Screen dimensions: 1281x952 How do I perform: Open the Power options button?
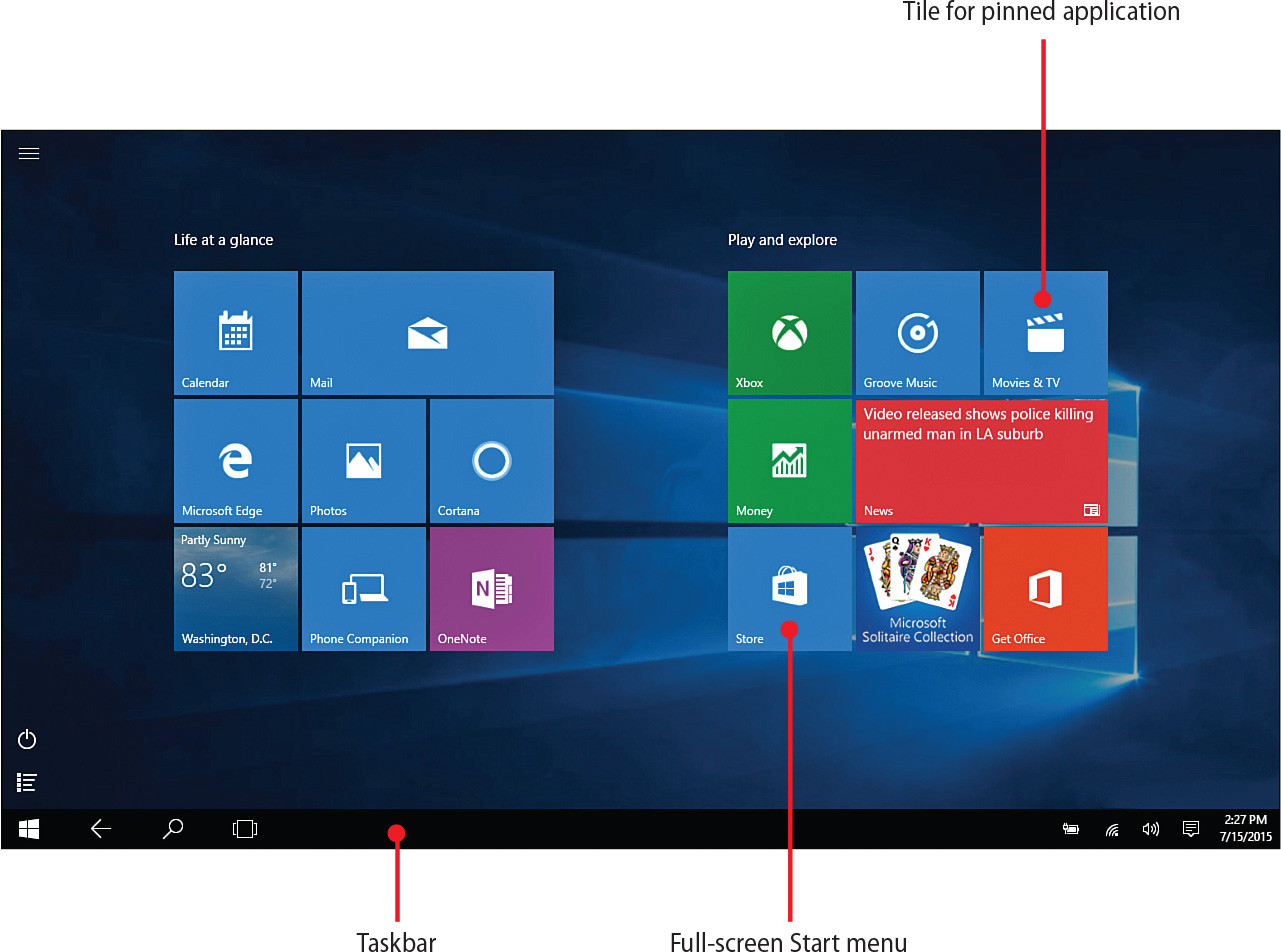pyautogui.click(x=26, y=739)
